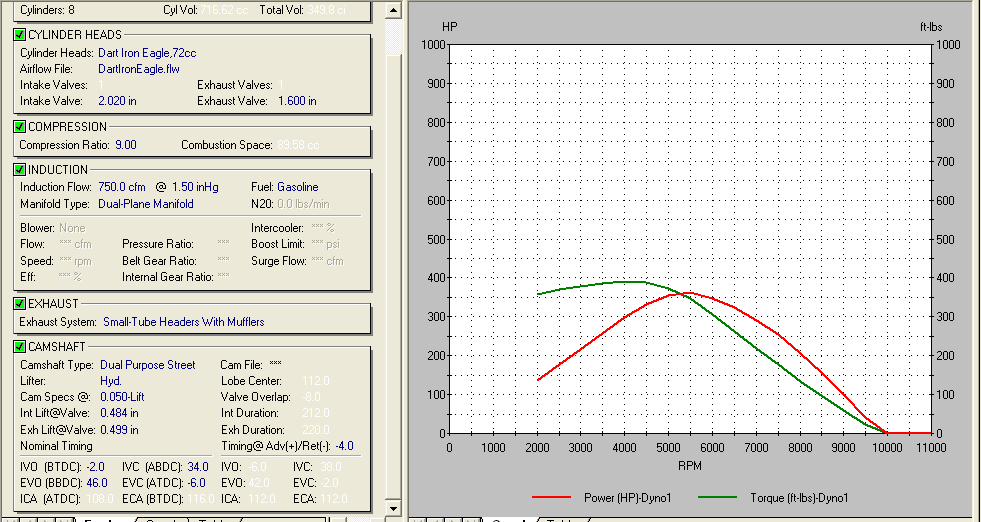
Task: Toggle the COMPRESSION category checkbox
Action: coord(20,127)
